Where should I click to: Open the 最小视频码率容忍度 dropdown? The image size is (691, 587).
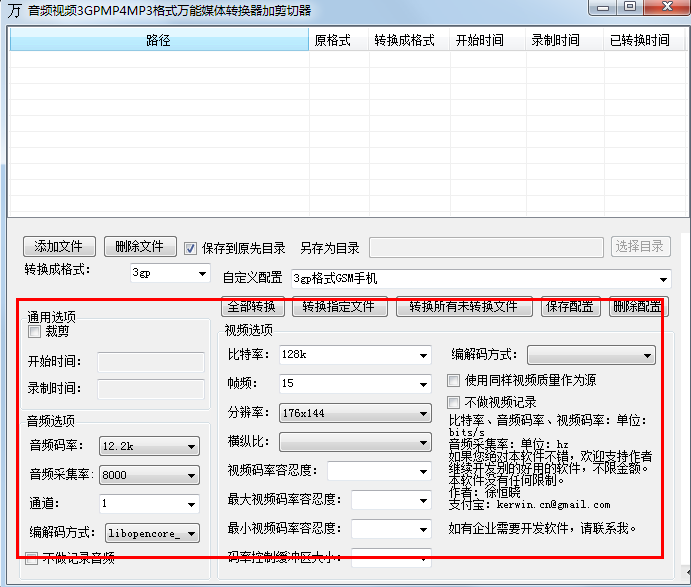(x=391, y=529)
